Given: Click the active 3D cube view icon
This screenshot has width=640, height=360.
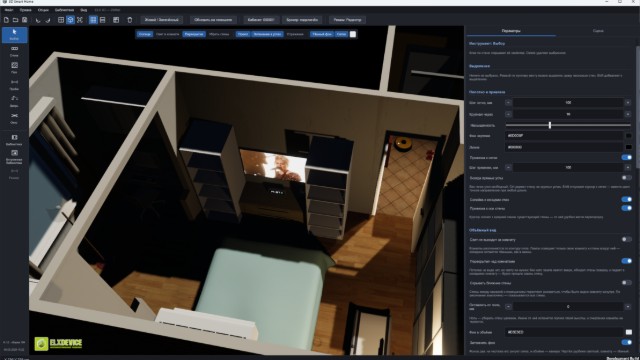Looking at the screenshot, I should (x=70, y=20).
